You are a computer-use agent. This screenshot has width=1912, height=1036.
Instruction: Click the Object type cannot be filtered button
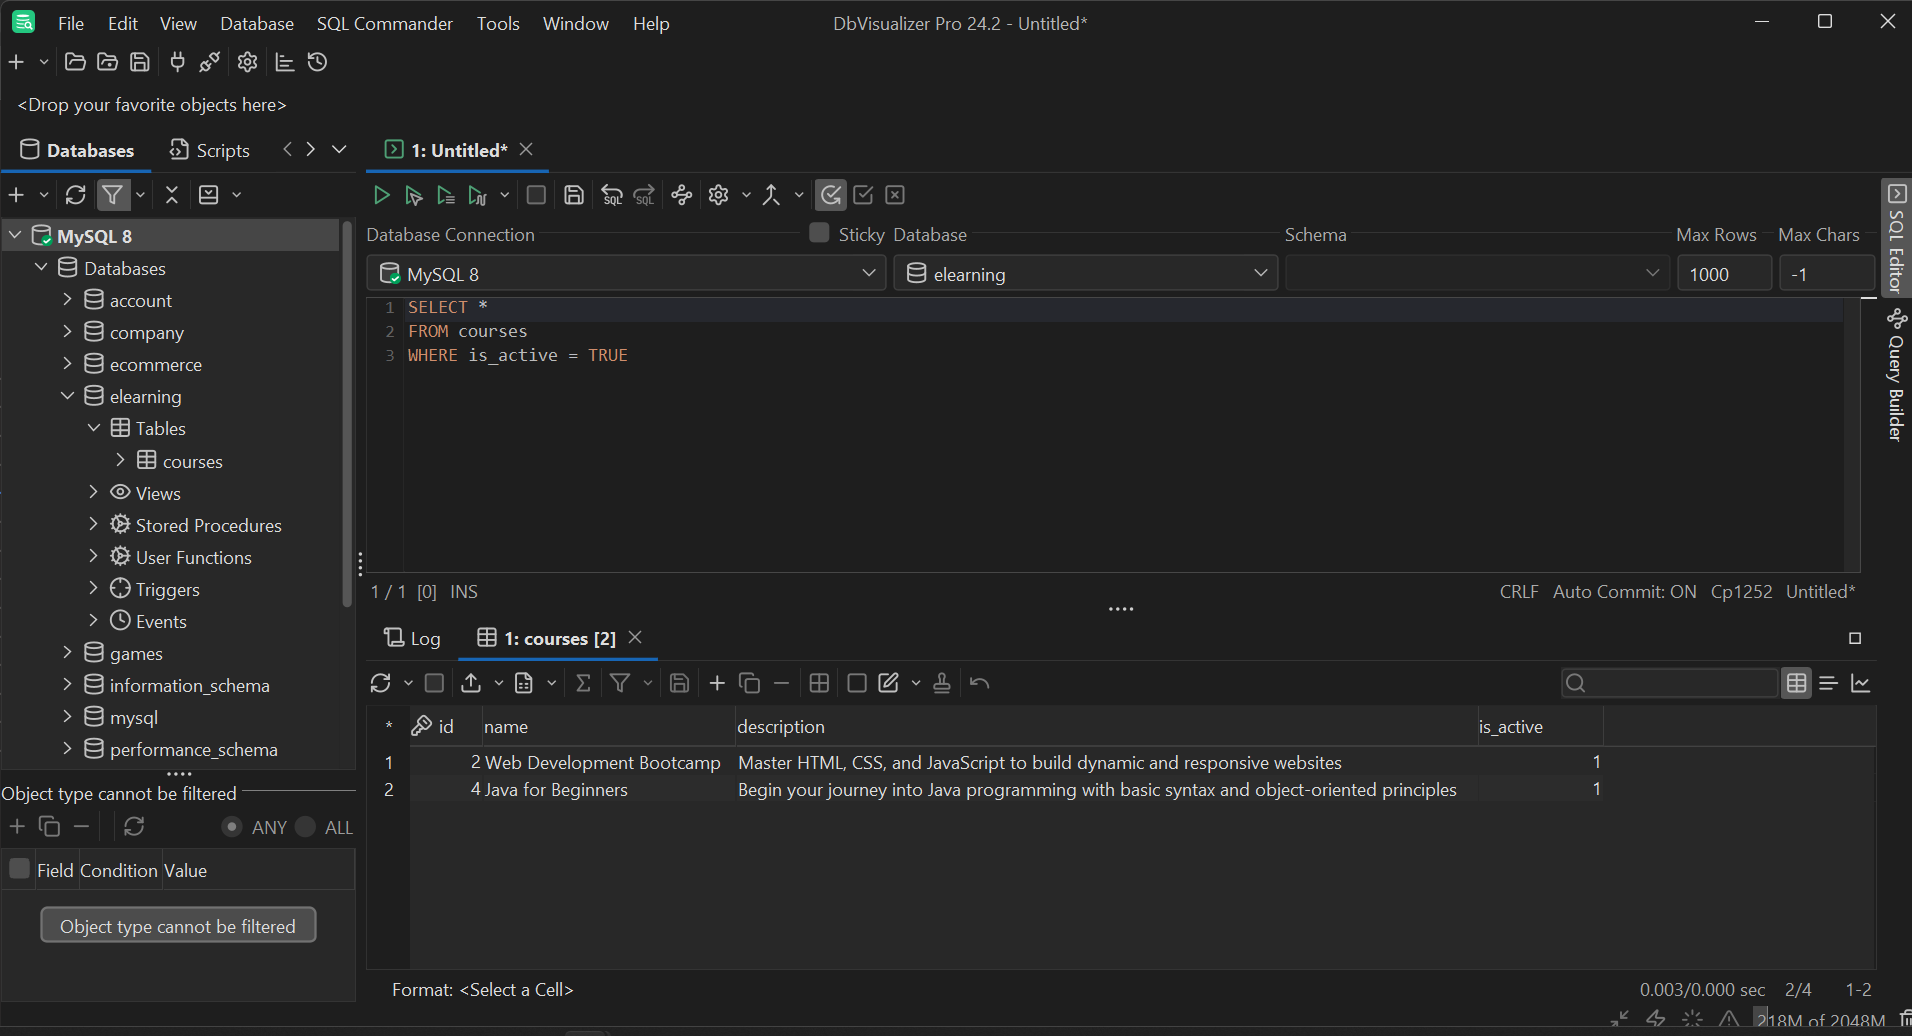(x=178, y=926)
